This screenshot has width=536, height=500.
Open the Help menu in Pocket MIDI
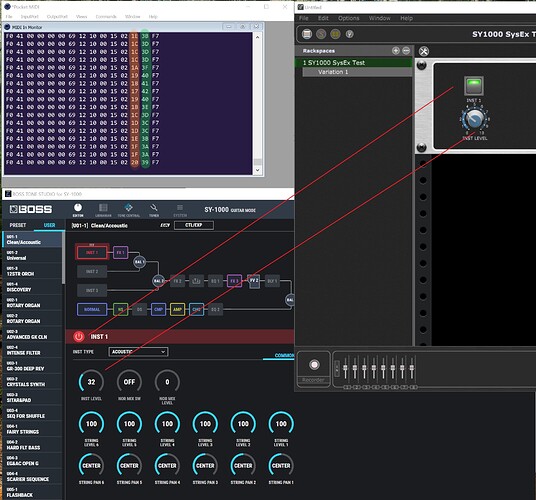click(153, 16)
